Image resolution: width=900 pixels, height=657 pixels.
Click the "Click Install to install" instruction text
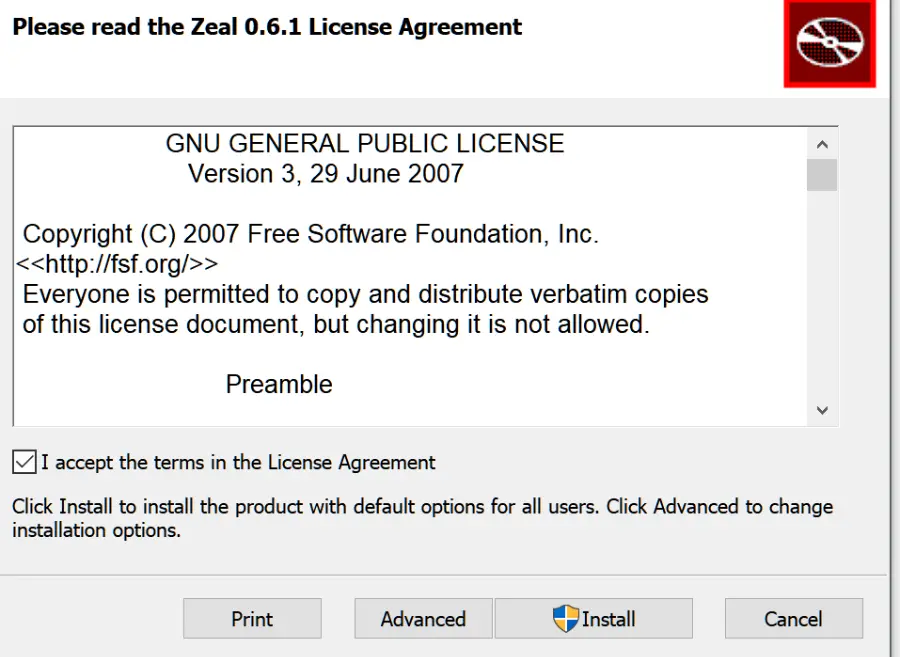[422, 518]
